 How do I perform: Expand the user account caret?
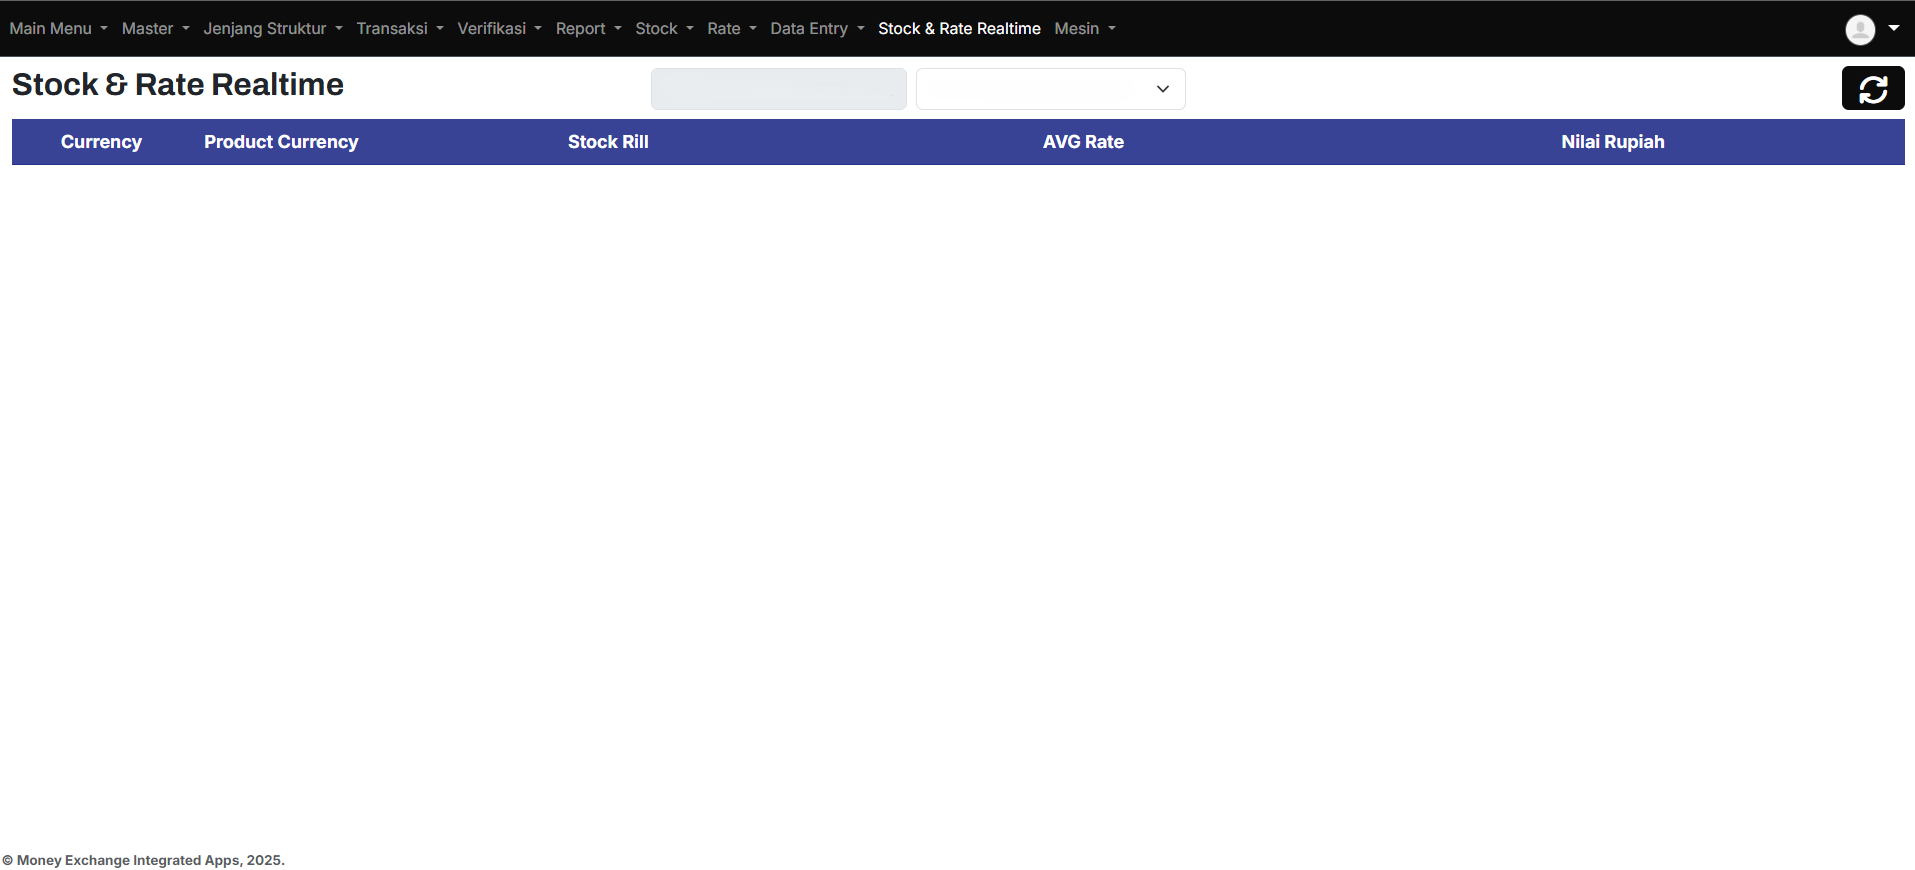click(1894, 28)
